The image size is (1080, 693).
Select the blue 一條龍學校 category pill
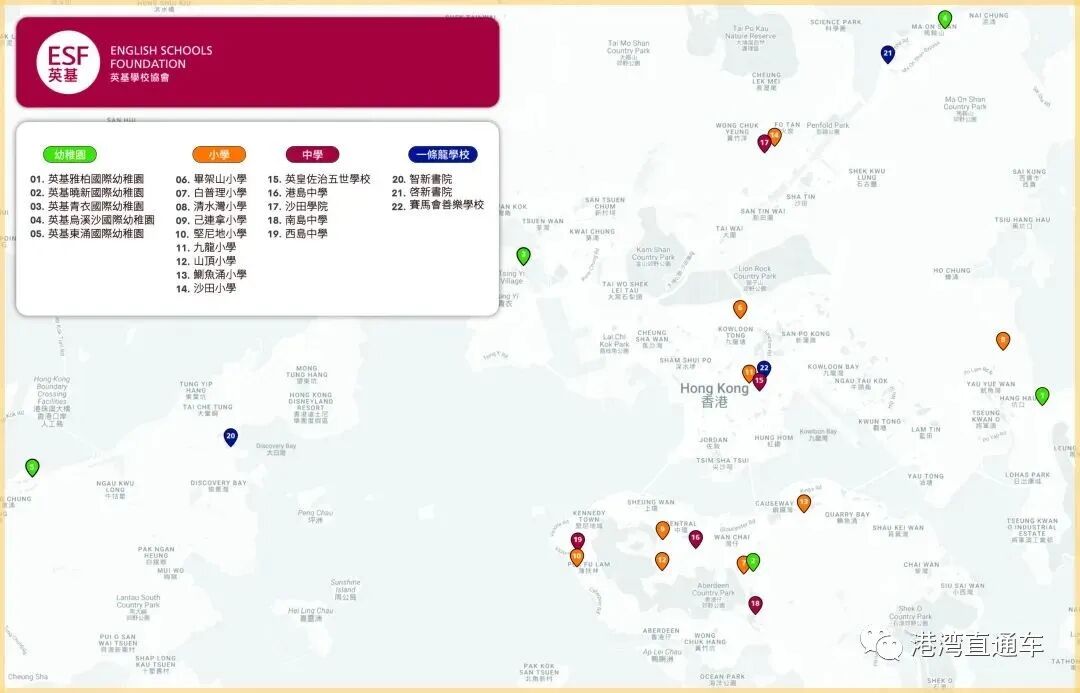pos(443,154)
